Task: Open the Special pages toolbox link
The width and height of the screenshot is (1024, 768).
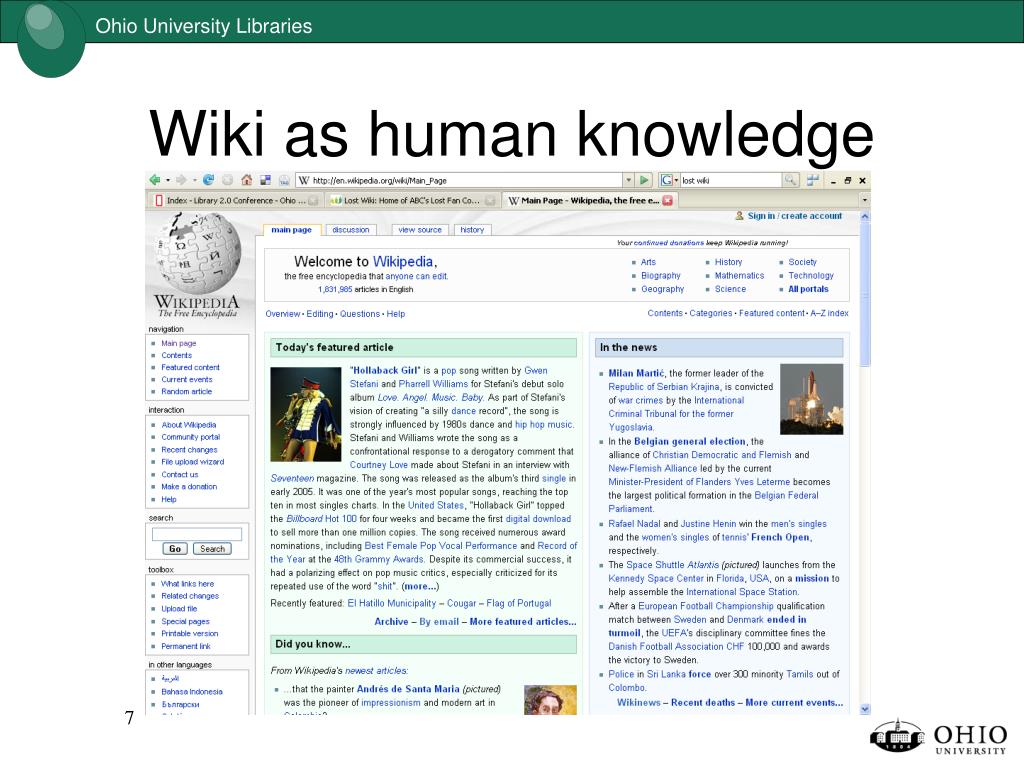Action: tap(185, 621)
